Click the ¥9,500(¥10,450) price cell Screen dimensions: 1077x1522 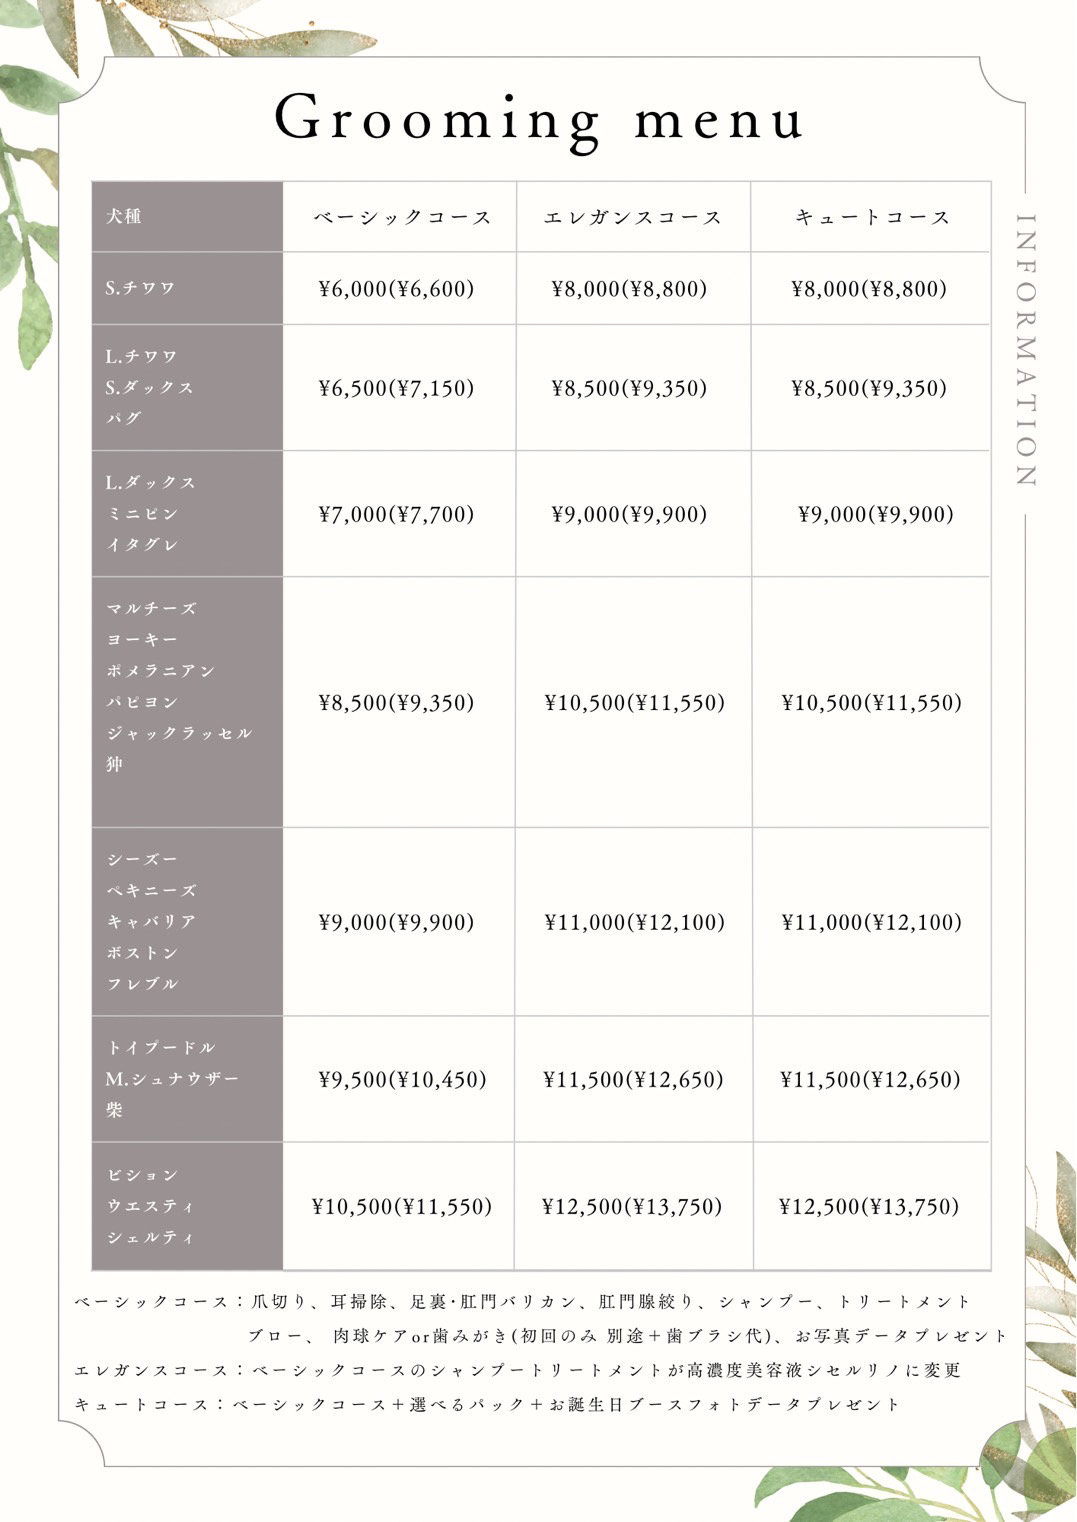[x=402, y=1079]
